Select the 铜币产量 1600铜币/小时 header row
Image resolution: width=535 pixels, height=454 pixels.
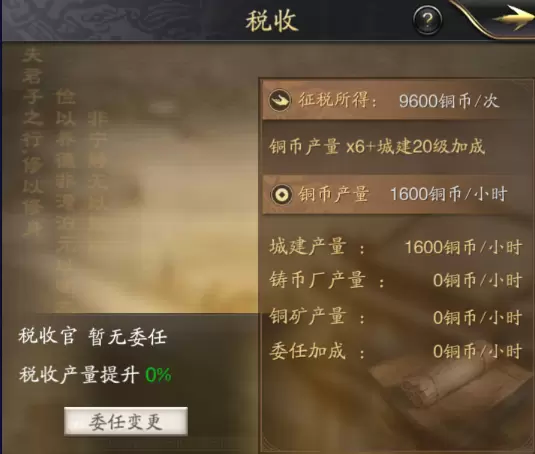pyautogui.click(x=397, y=195)
